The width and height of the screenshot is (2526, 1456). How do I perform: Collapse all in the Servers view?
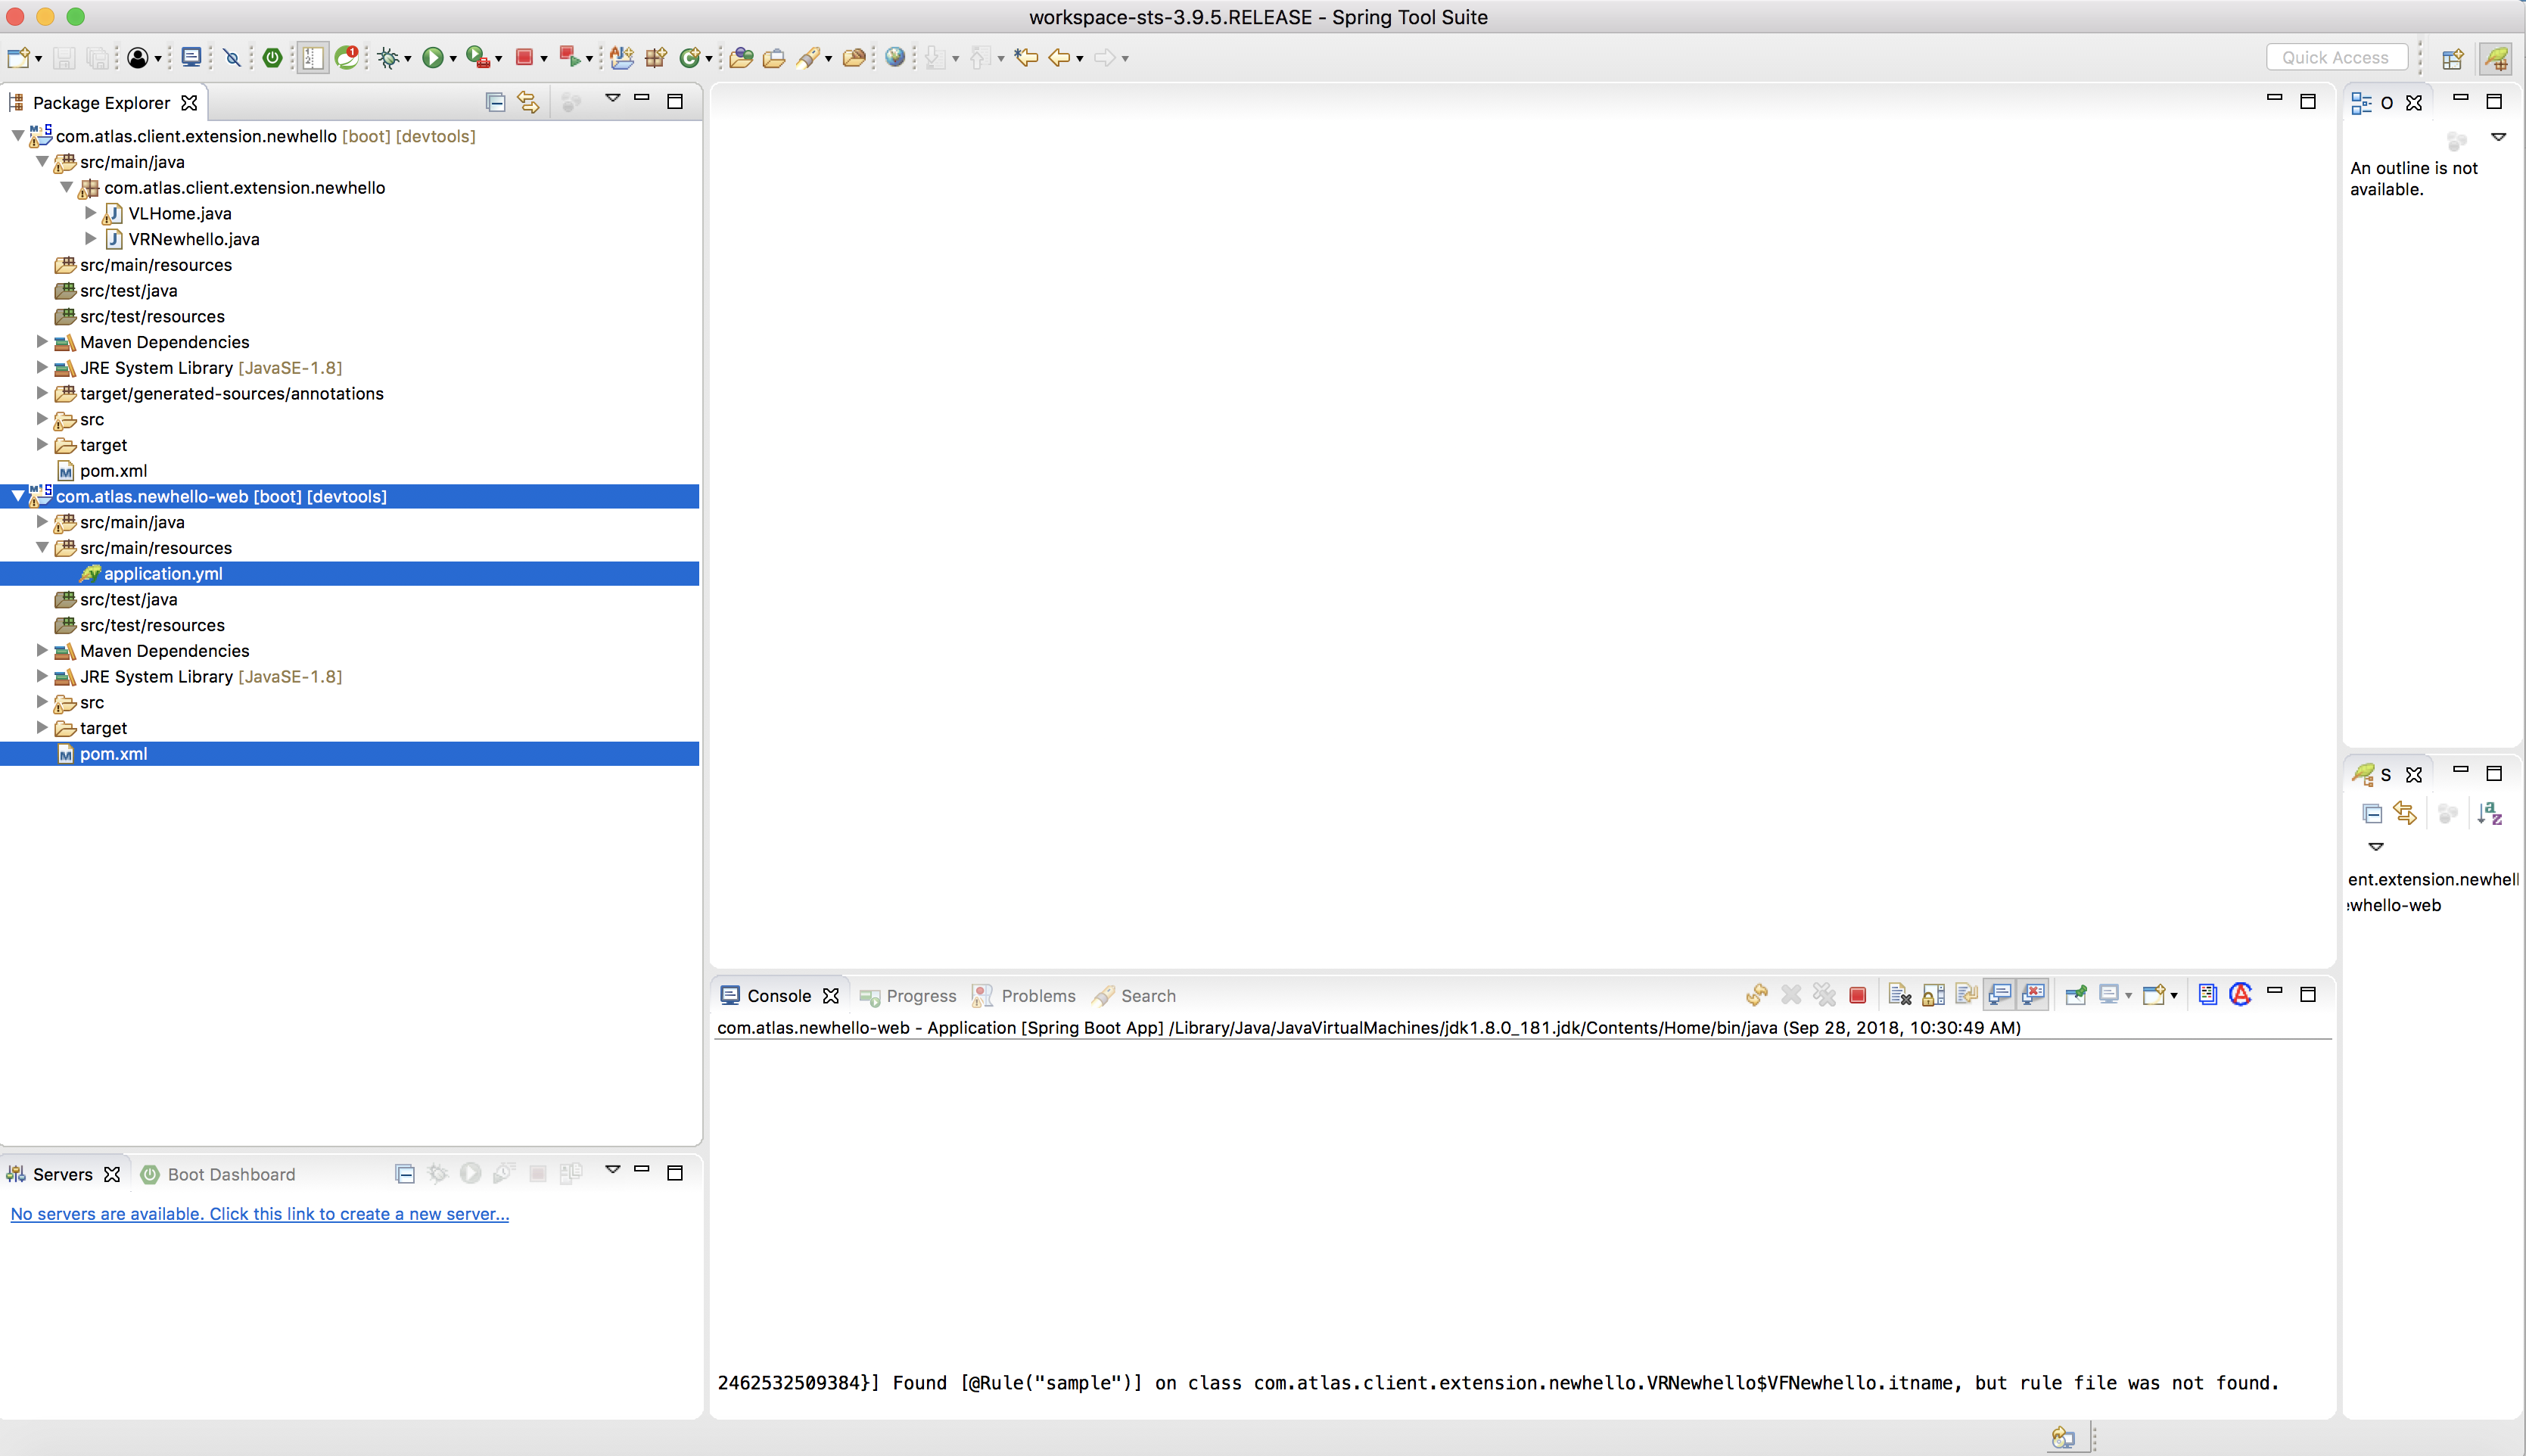(405, 1174)
